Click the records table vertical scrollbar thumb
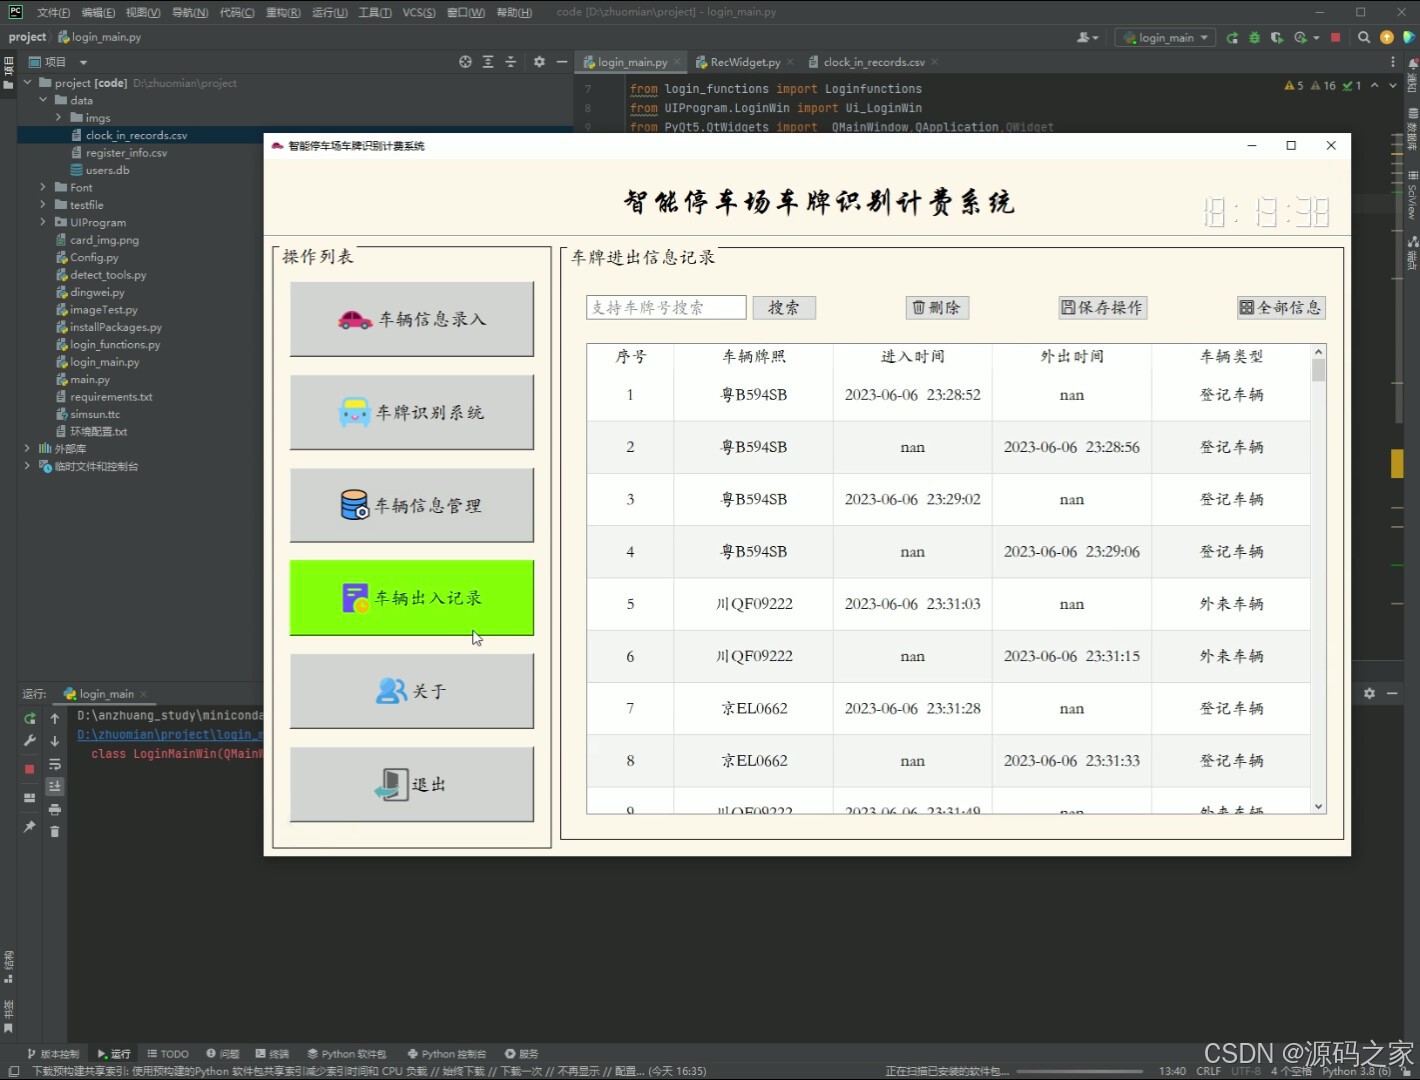The width and height of the screenshot is (1420, 1080). click(1318, 370)
